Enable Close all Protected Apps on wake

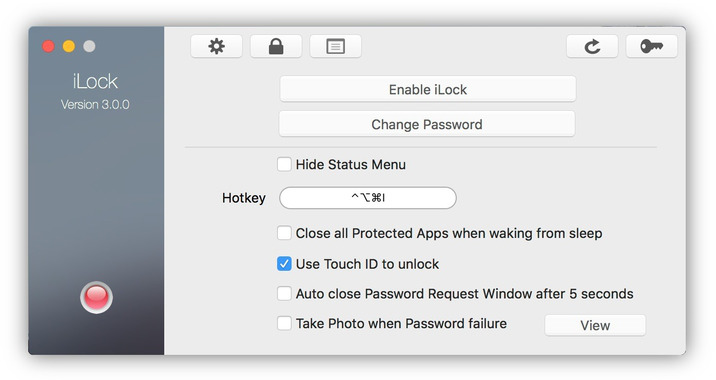pyautogui.click(x=284, y=233)
